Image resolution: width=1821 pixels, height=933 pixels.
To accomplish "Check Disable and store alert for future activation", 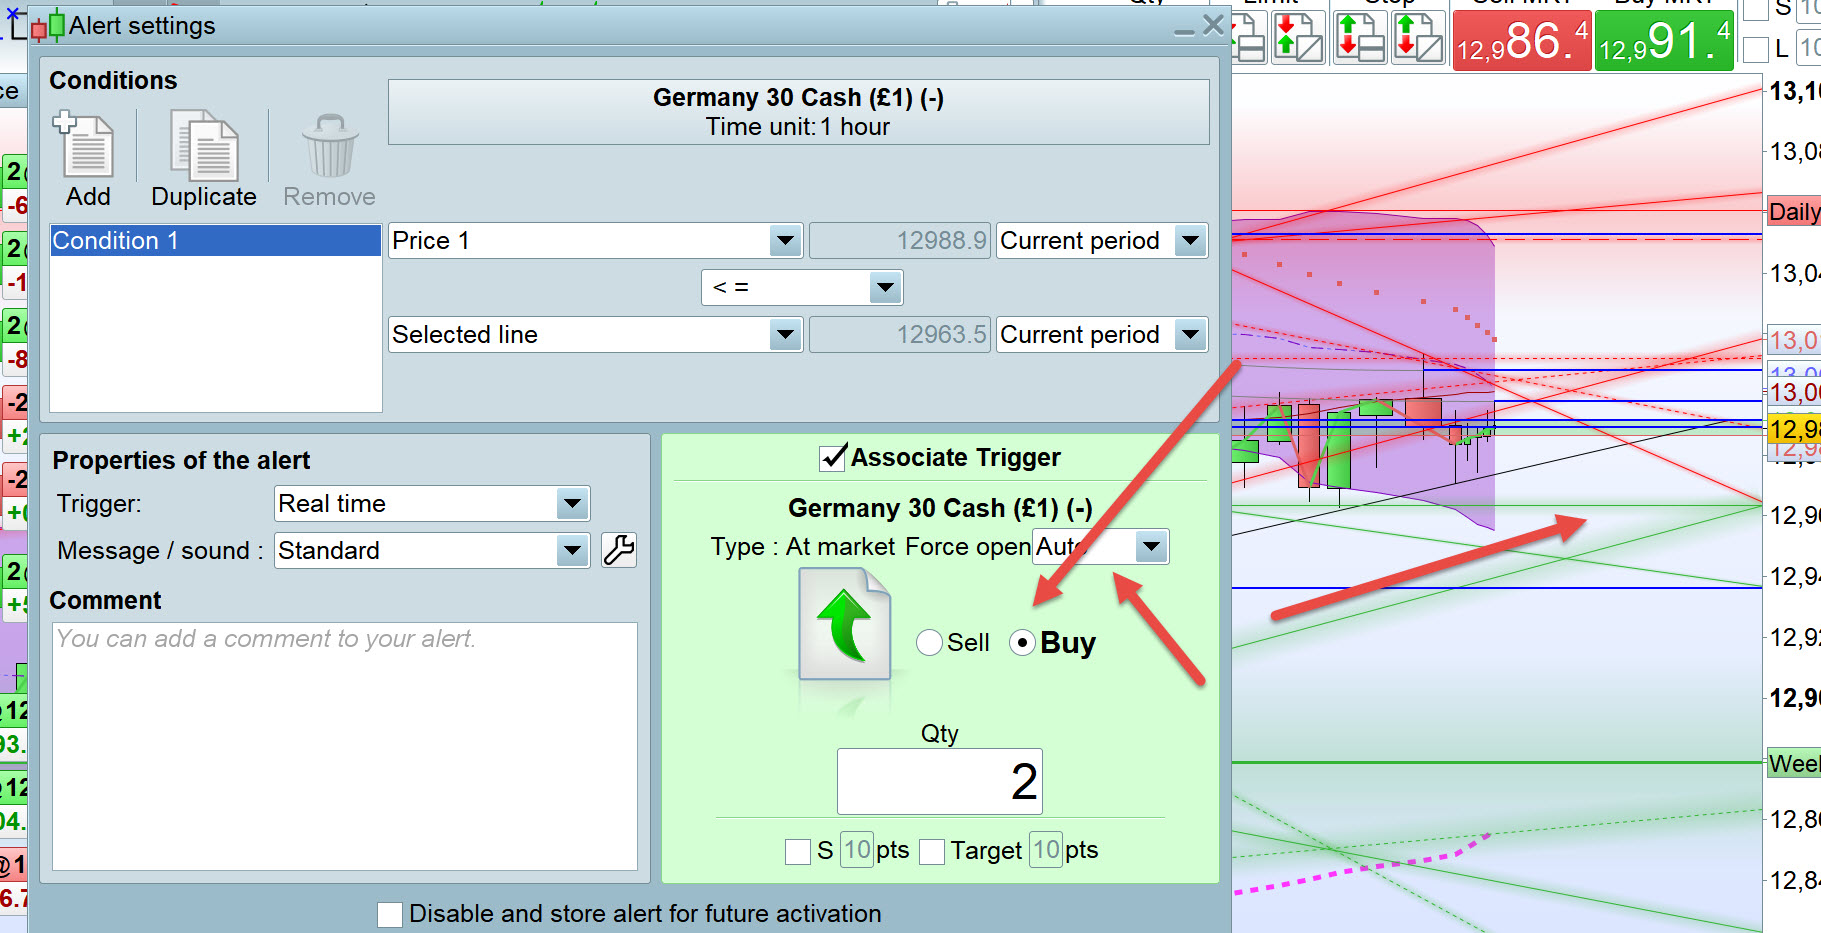I will pos(390,914).
